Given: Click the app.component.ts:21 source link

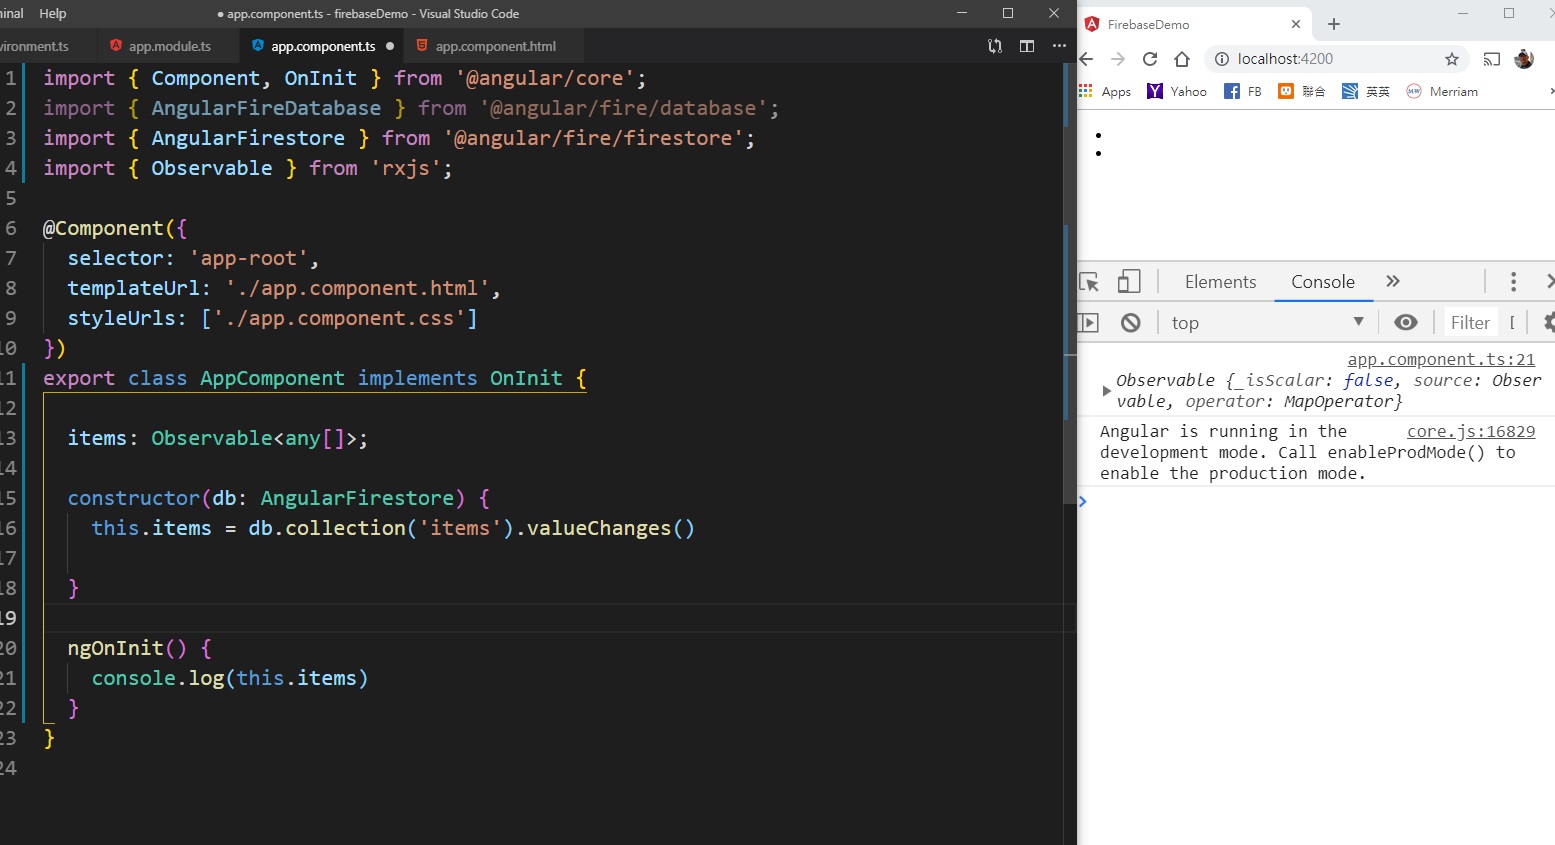Looking at the screenshot, I should 1441,359.
